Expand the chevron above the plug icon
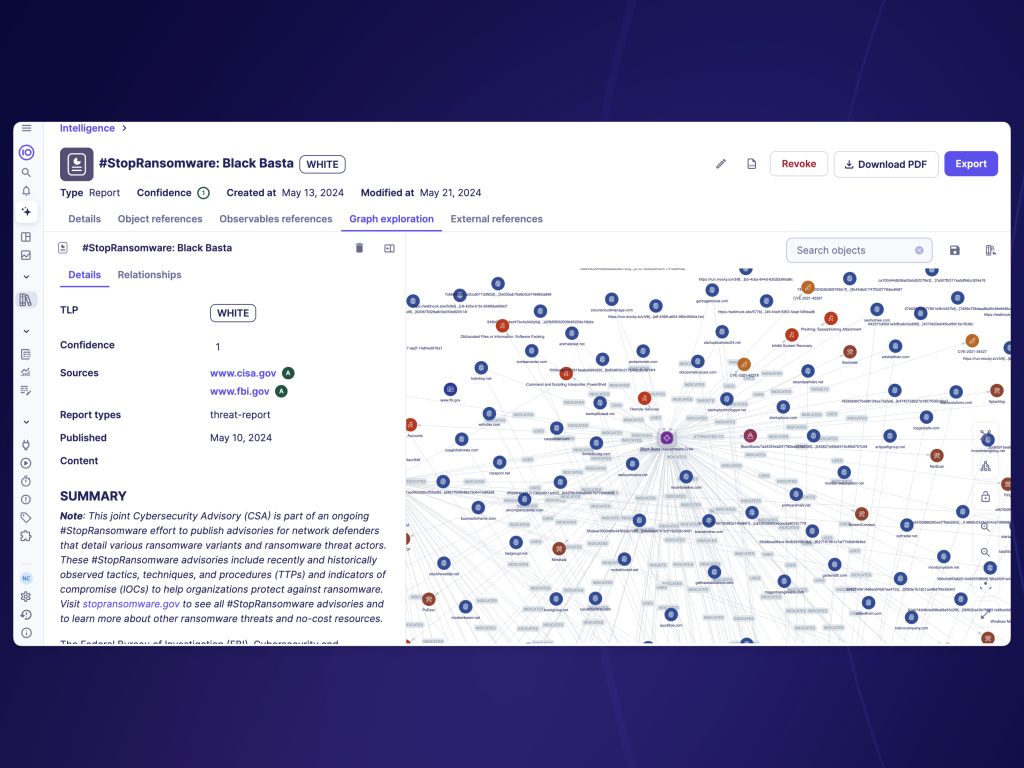The width and height of the screenshot is (1024, 768). pos(26,422)
